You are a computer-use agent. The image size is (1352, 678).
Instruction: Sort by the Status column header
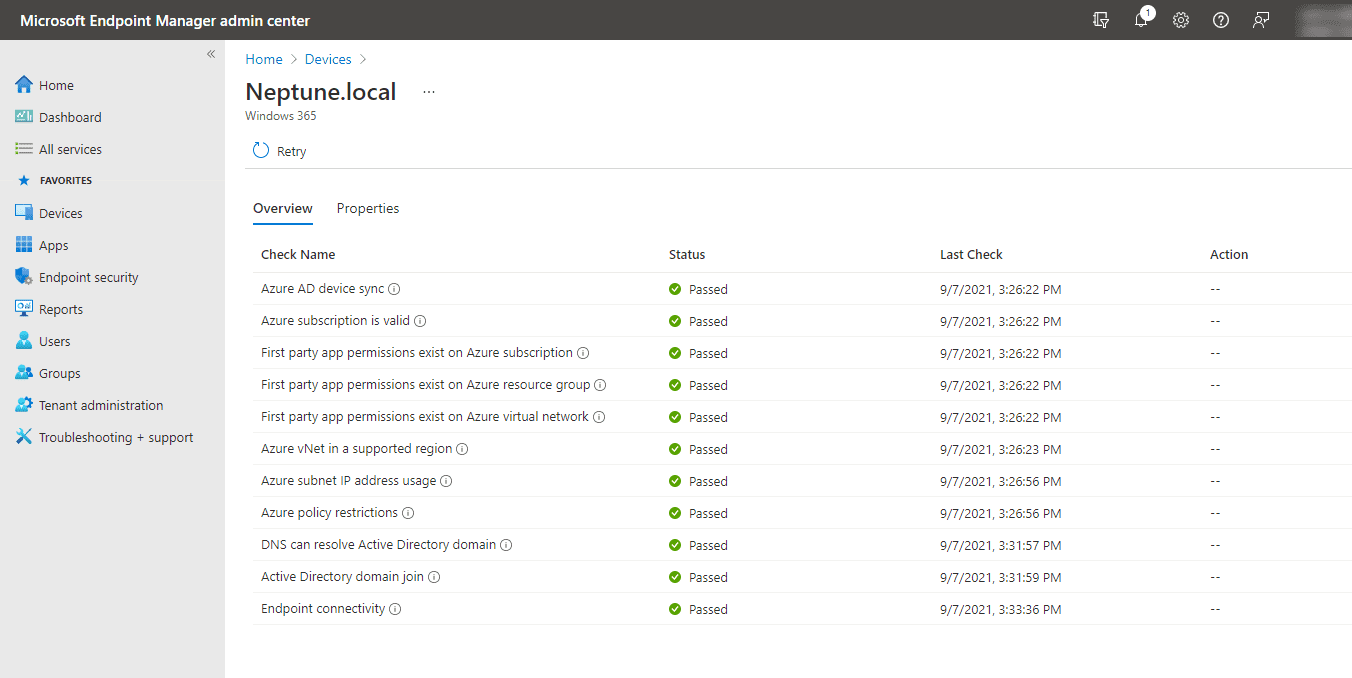[x=687, y=254]
